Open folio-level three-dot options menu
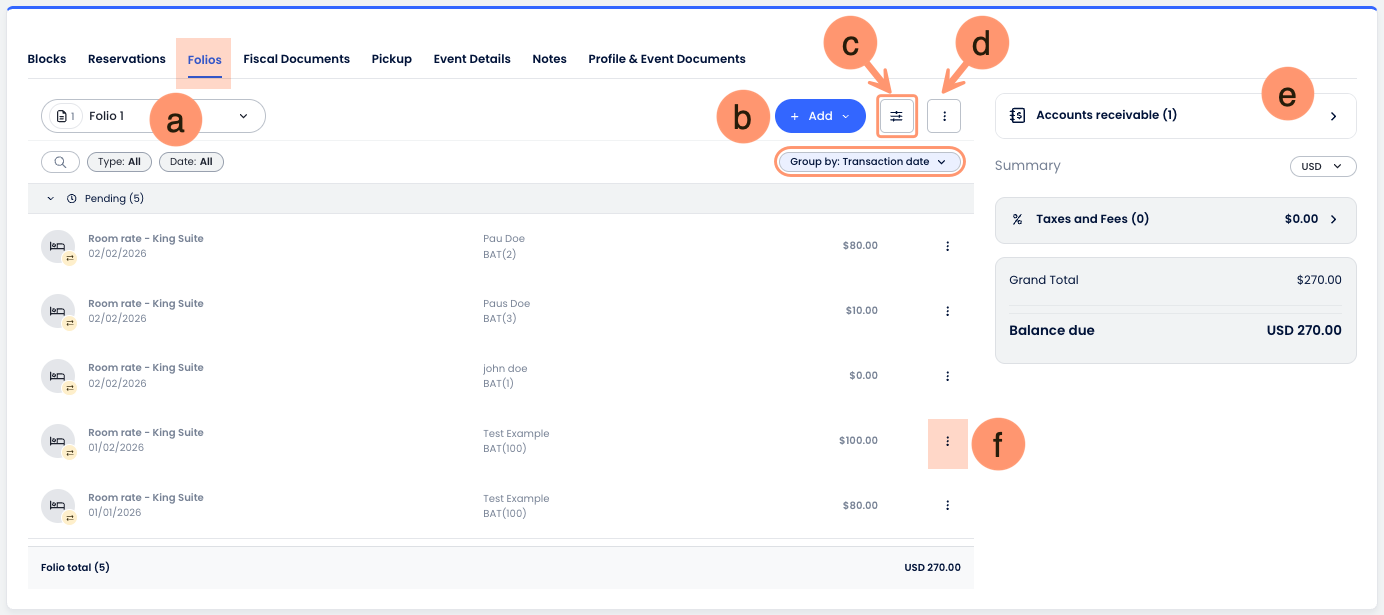1384x615 pixels. click(x=944, y=116)
